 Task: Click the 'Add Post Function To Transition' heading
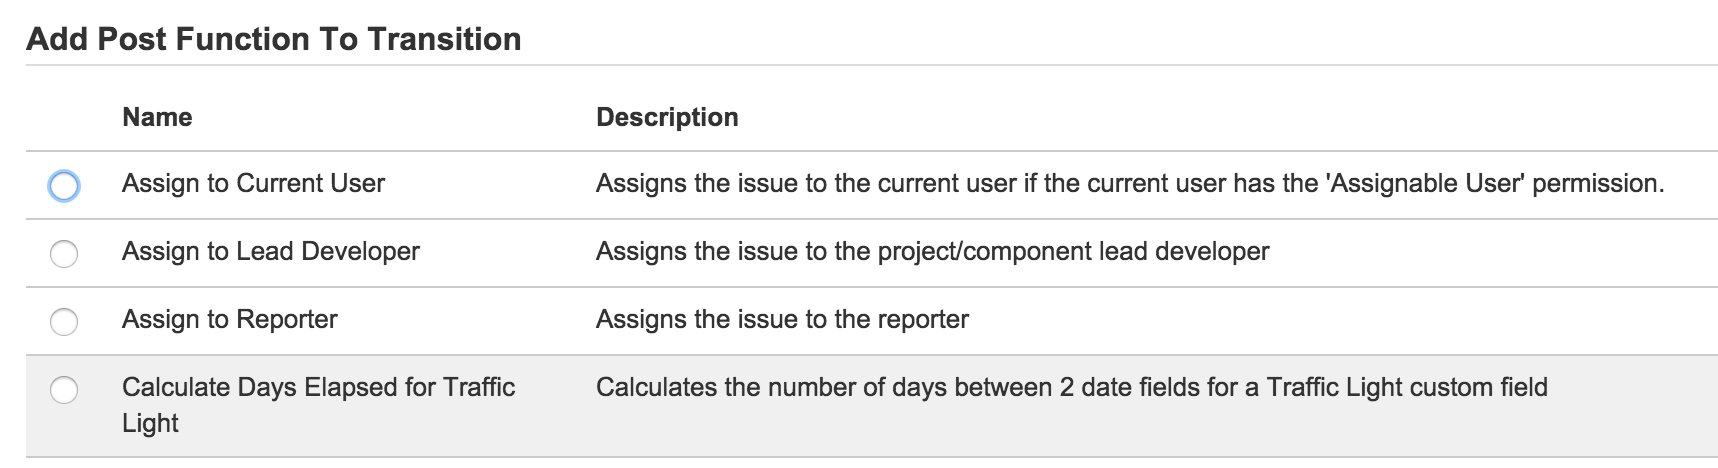273,40
